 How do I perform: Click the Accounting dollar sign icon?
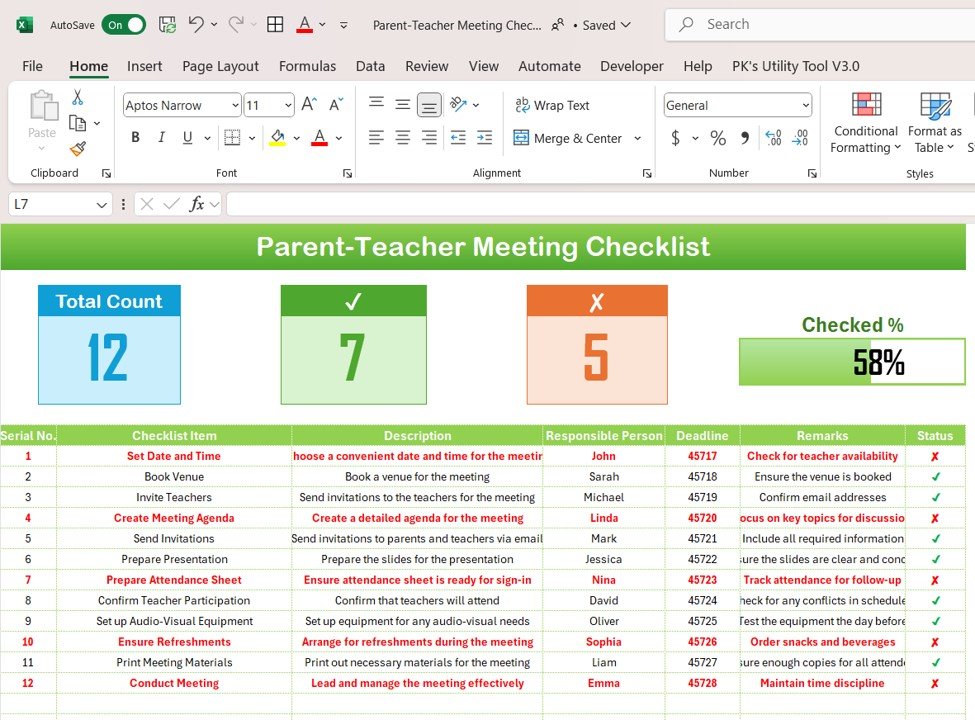pos(676,138)
